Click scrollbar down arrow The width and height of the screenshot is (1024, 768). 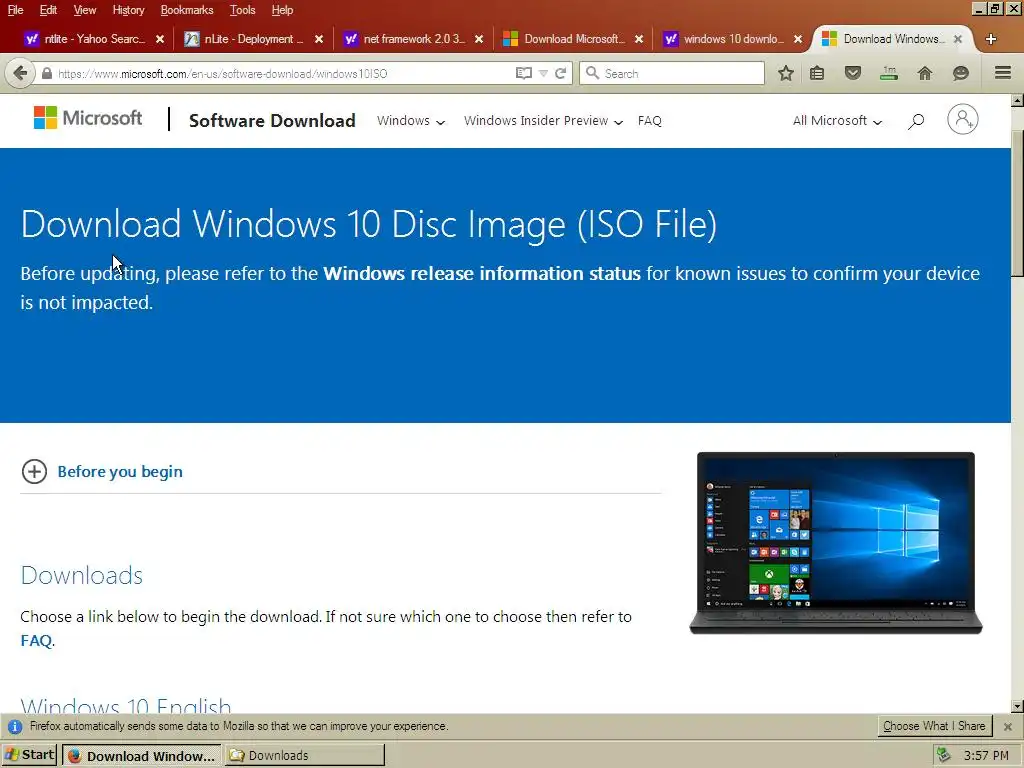(x=1017, y=706)
